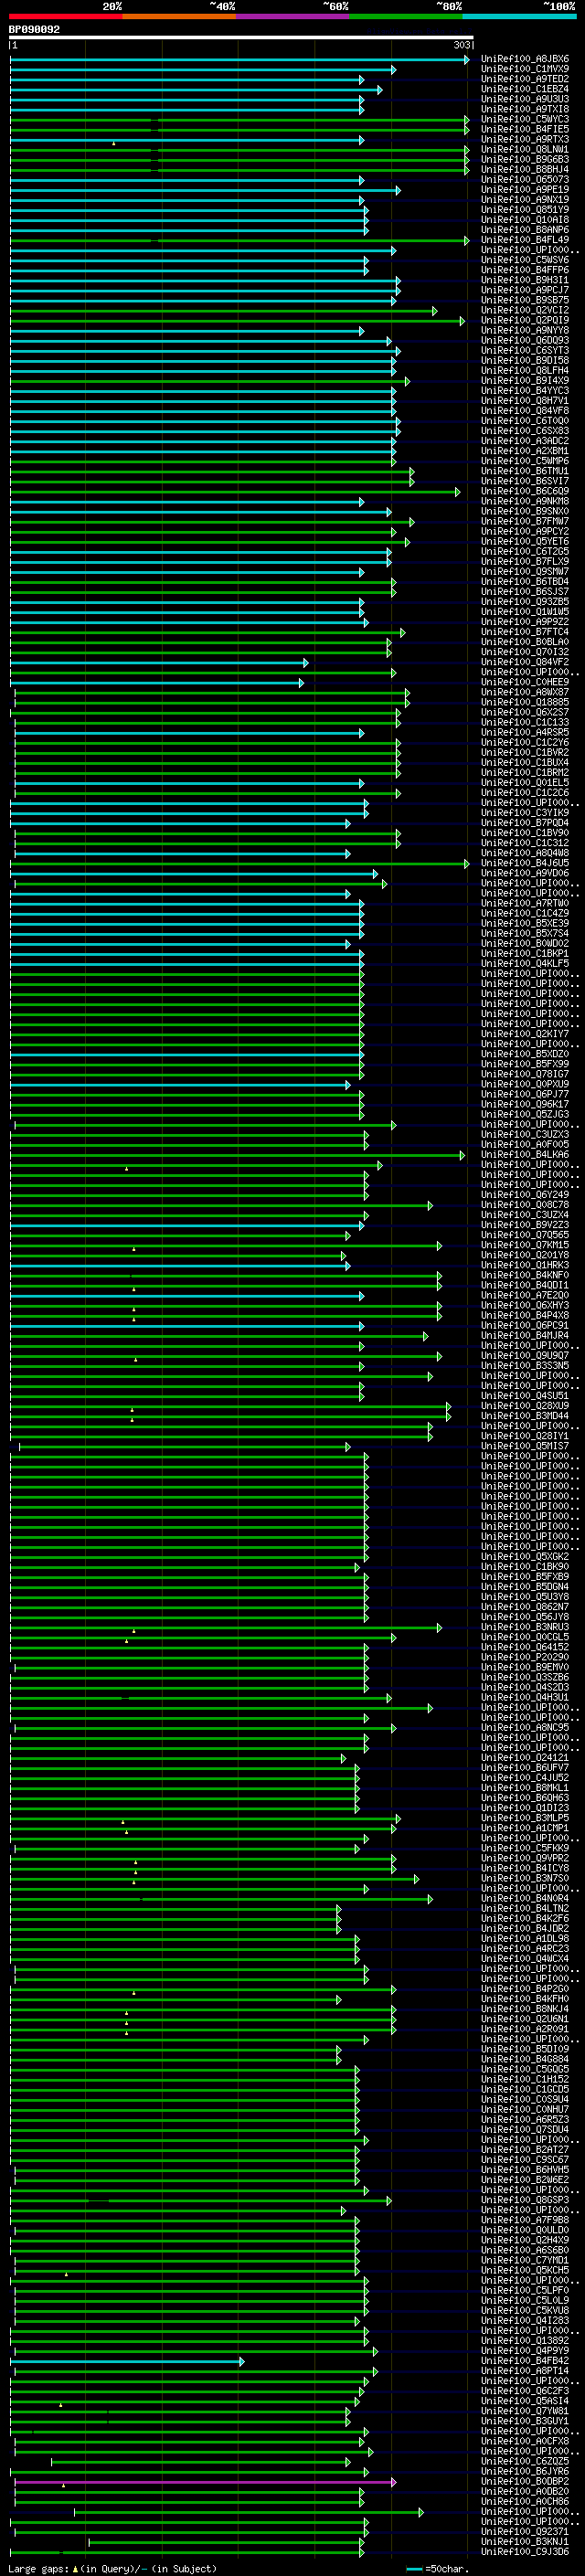This screenshot has height=2576, width=585.
Task: Select the UniRef100_B4KNF0 label
Action: click(x=525, y=1275)
